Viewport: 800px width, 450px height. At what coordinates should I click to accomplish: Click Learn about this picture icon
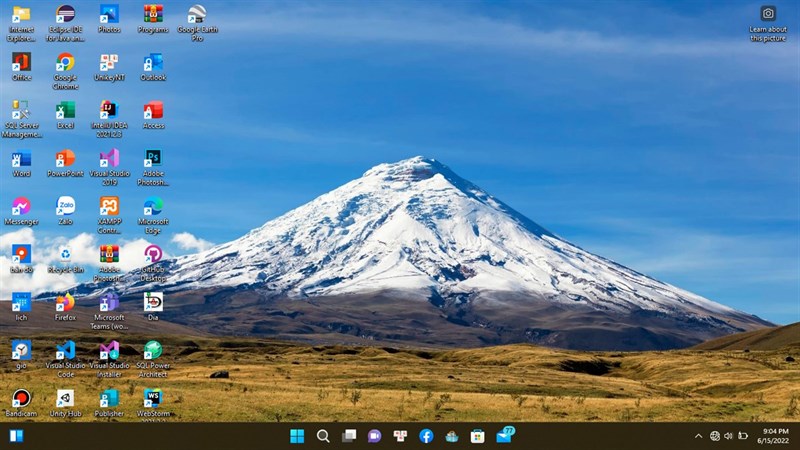[x=768, y=23]
